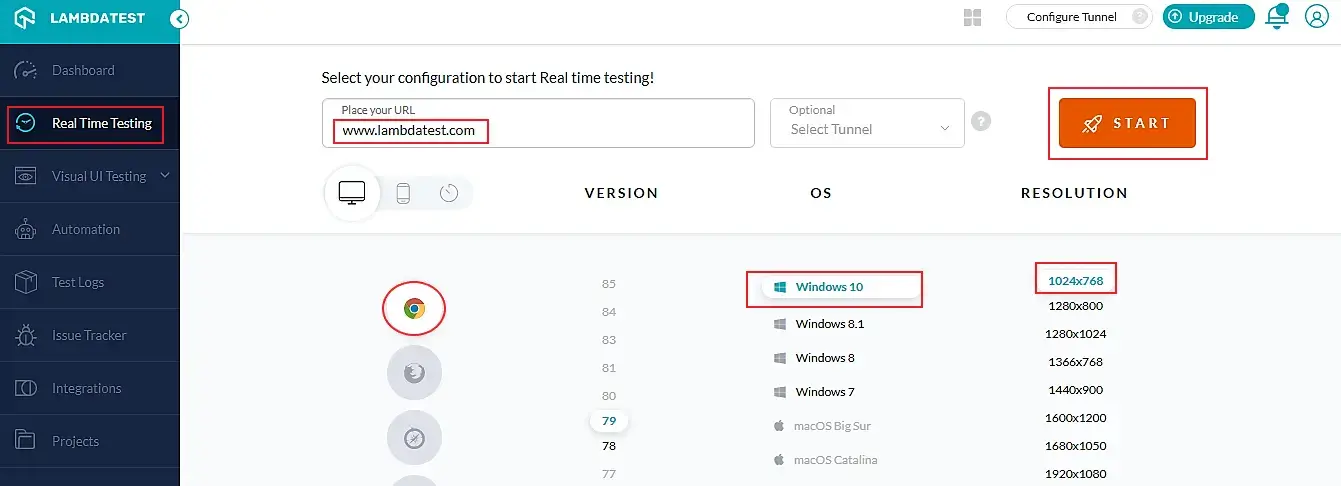Select the Firefox browser icon
This screenshot has width=1341, height=486.
[414, 373]
